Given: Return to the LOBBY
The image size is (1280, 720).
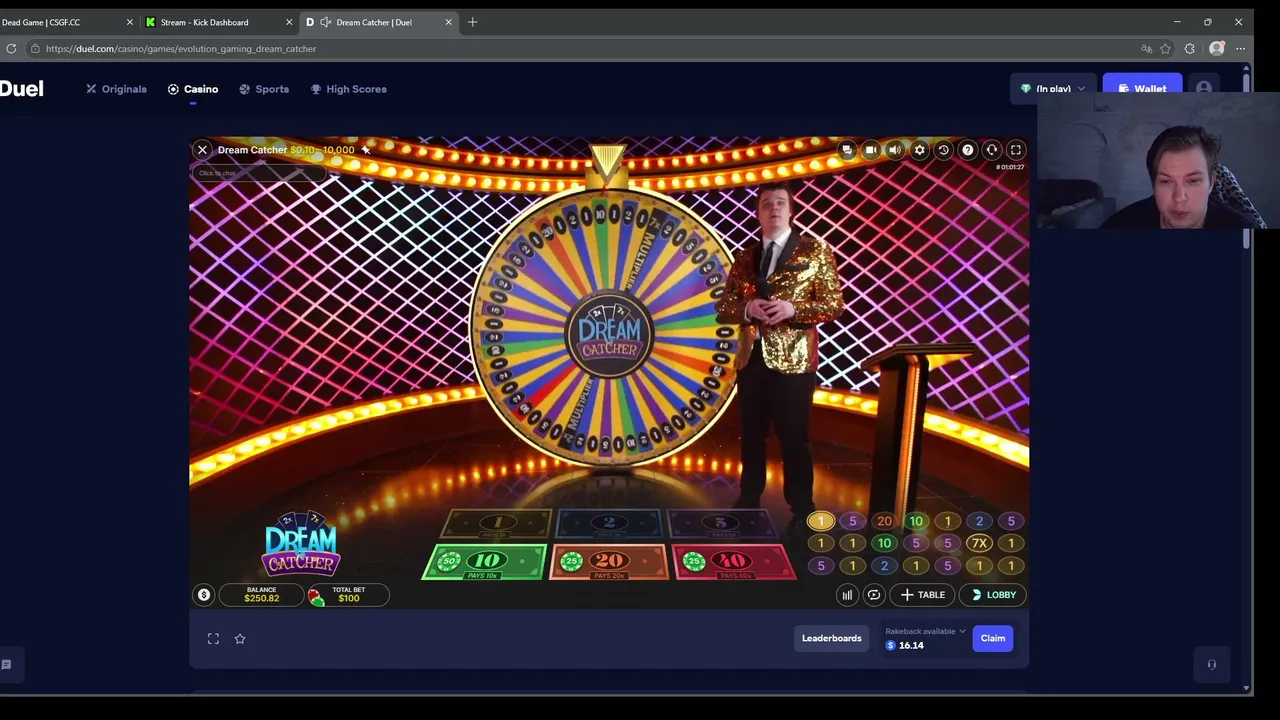Looking at the screenshot, I should click(x=993, y=595).
